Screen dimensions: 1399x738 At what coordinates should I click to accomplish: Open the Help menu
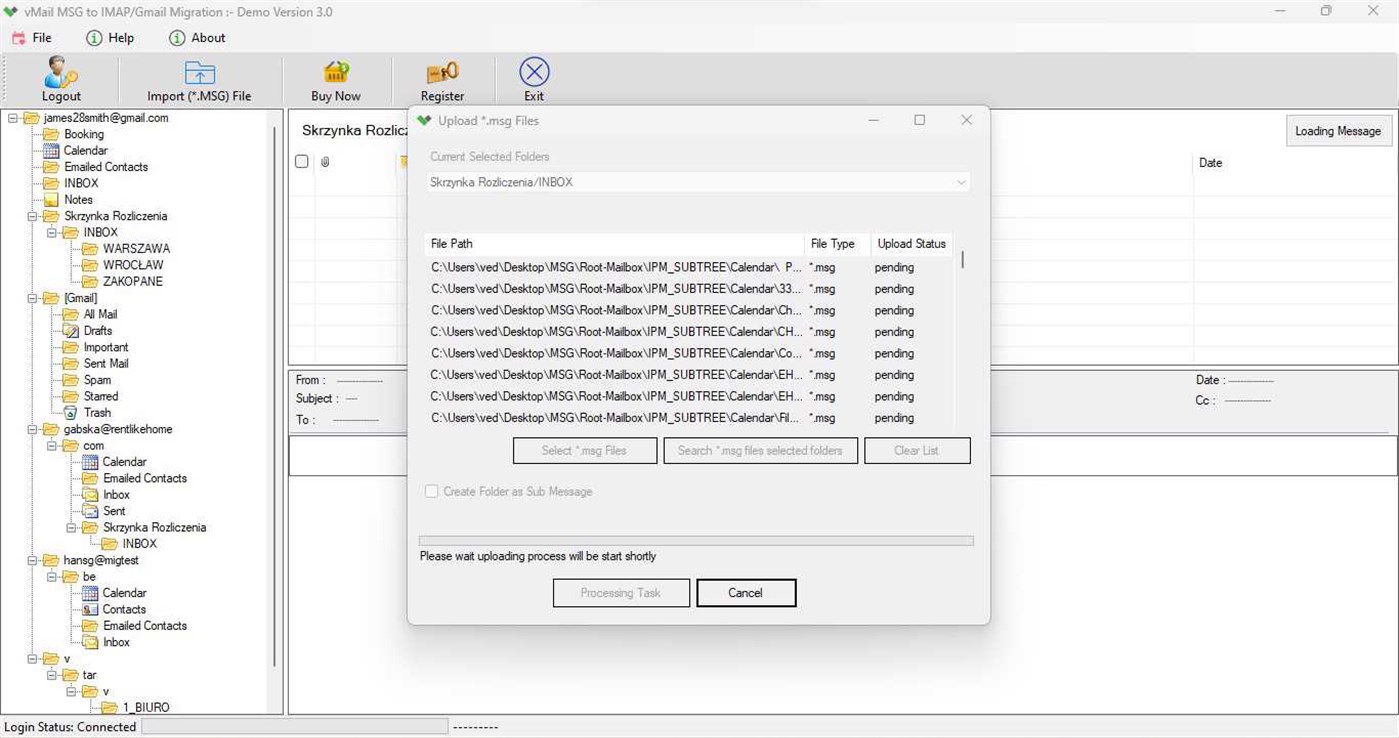[110, 38]
